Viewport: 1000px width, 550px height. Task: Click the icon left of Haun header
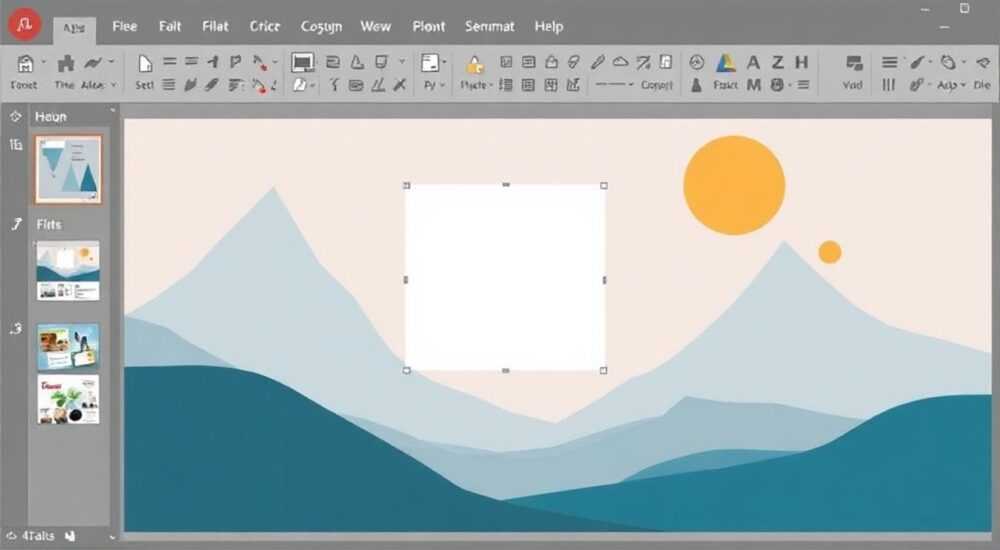pos(15,117)
